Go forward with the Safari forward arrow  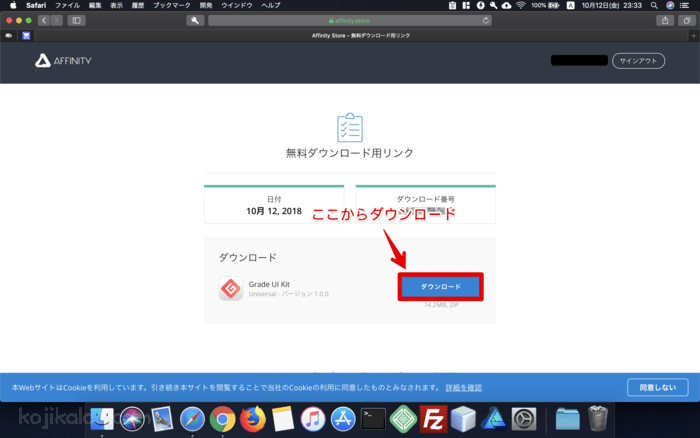pyautogui.click(x=56, y=21)
